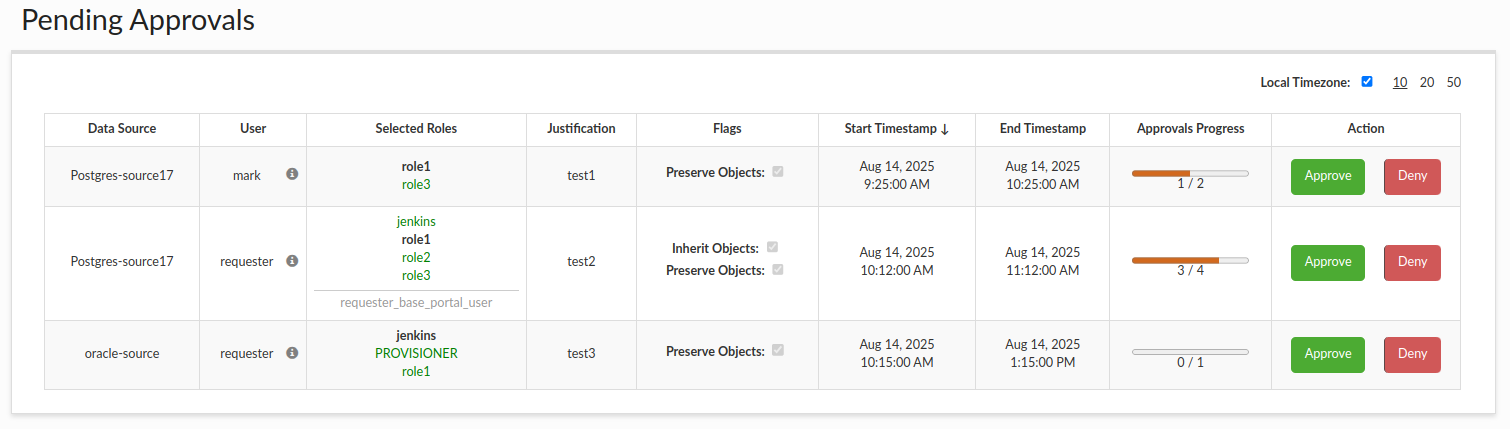
Task: Click the End Timestamp column header
Action: point(1042,129)
